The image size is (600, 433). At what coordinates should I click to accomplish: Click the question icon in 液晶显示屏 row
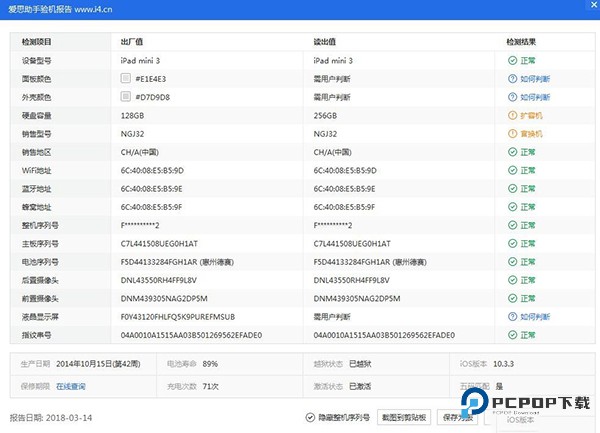pyautogui.click(x=512, y=316)
